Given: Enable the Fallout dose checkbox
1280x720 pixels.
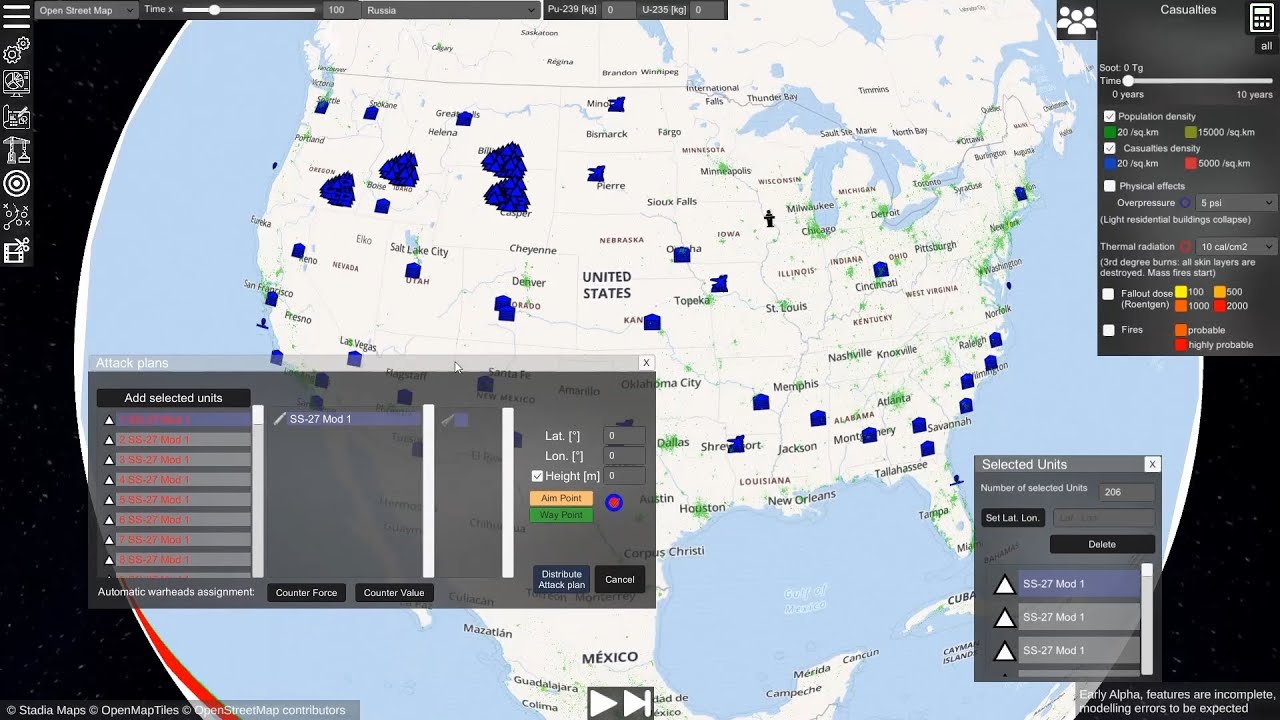Looking at the screenshot, I should (x=1108, y=294).
